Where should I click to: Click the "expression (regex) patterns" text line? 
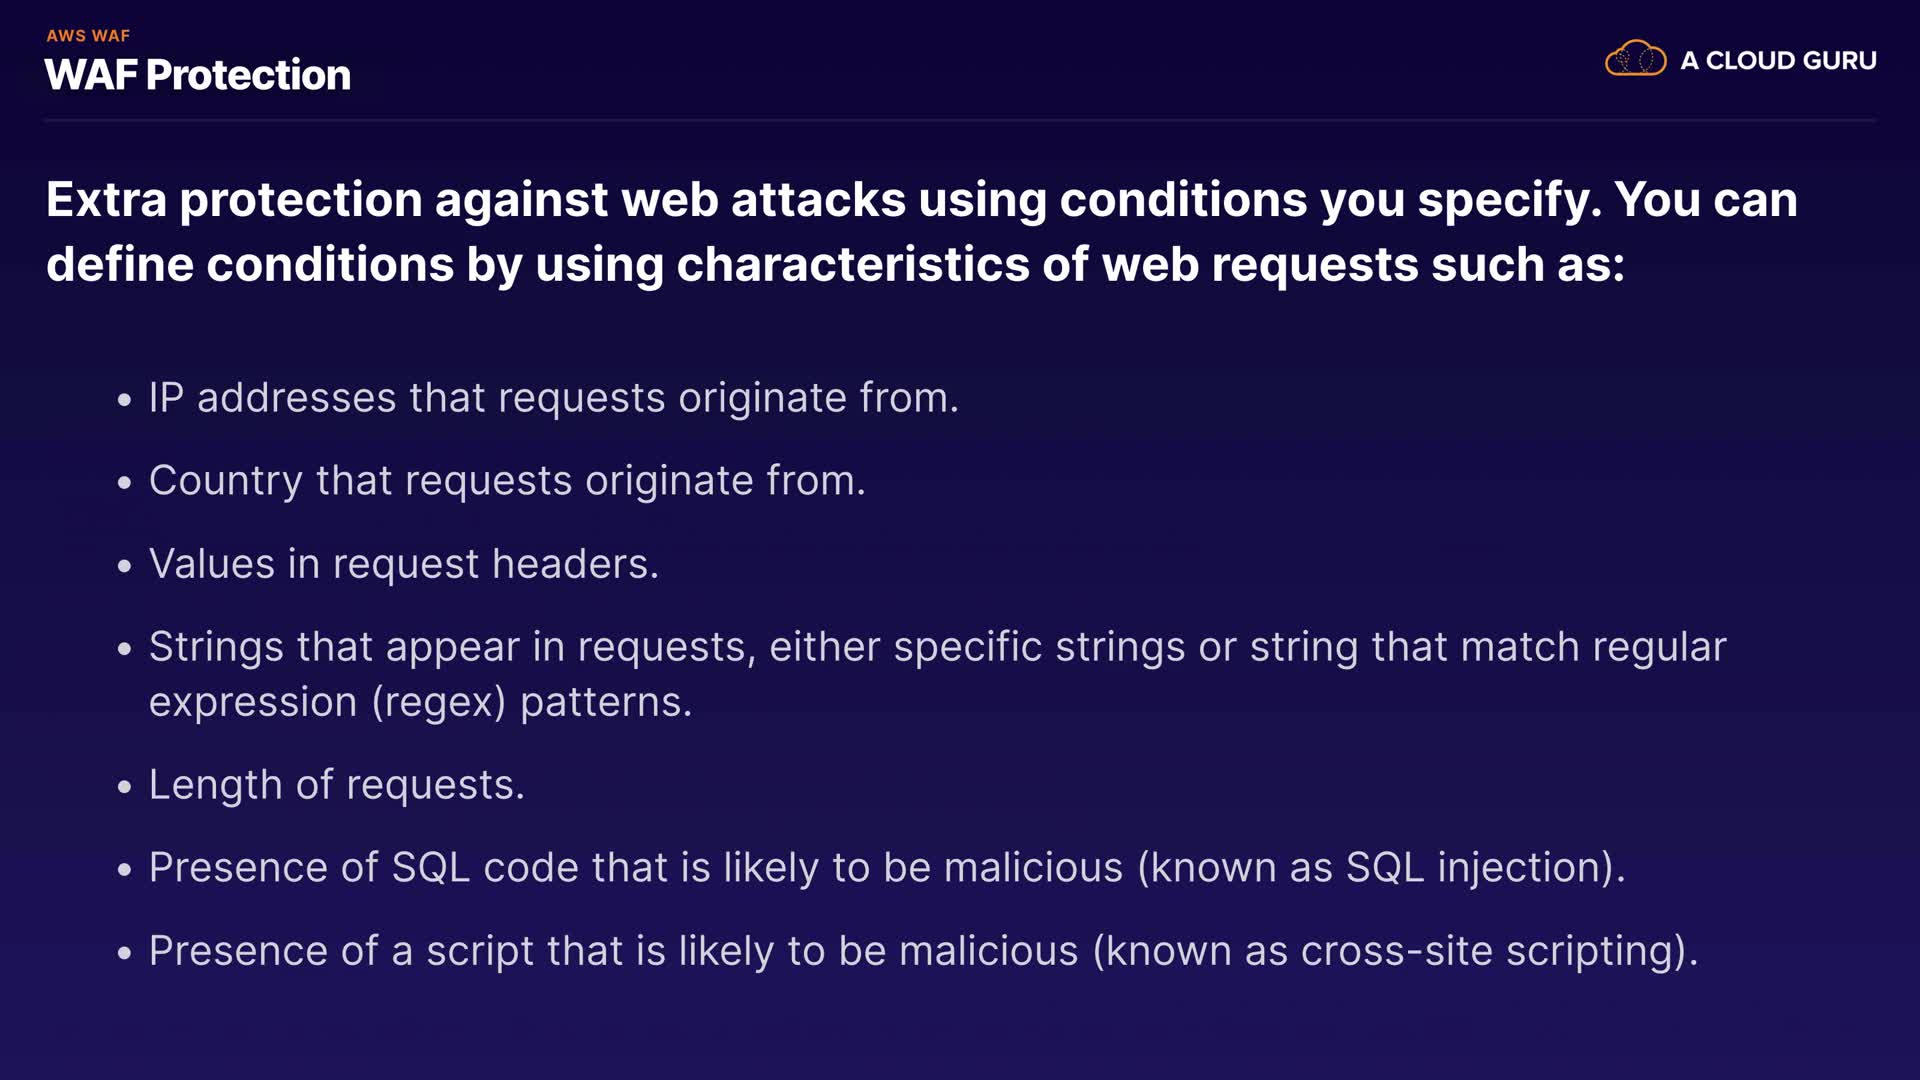tap(420, 702)
